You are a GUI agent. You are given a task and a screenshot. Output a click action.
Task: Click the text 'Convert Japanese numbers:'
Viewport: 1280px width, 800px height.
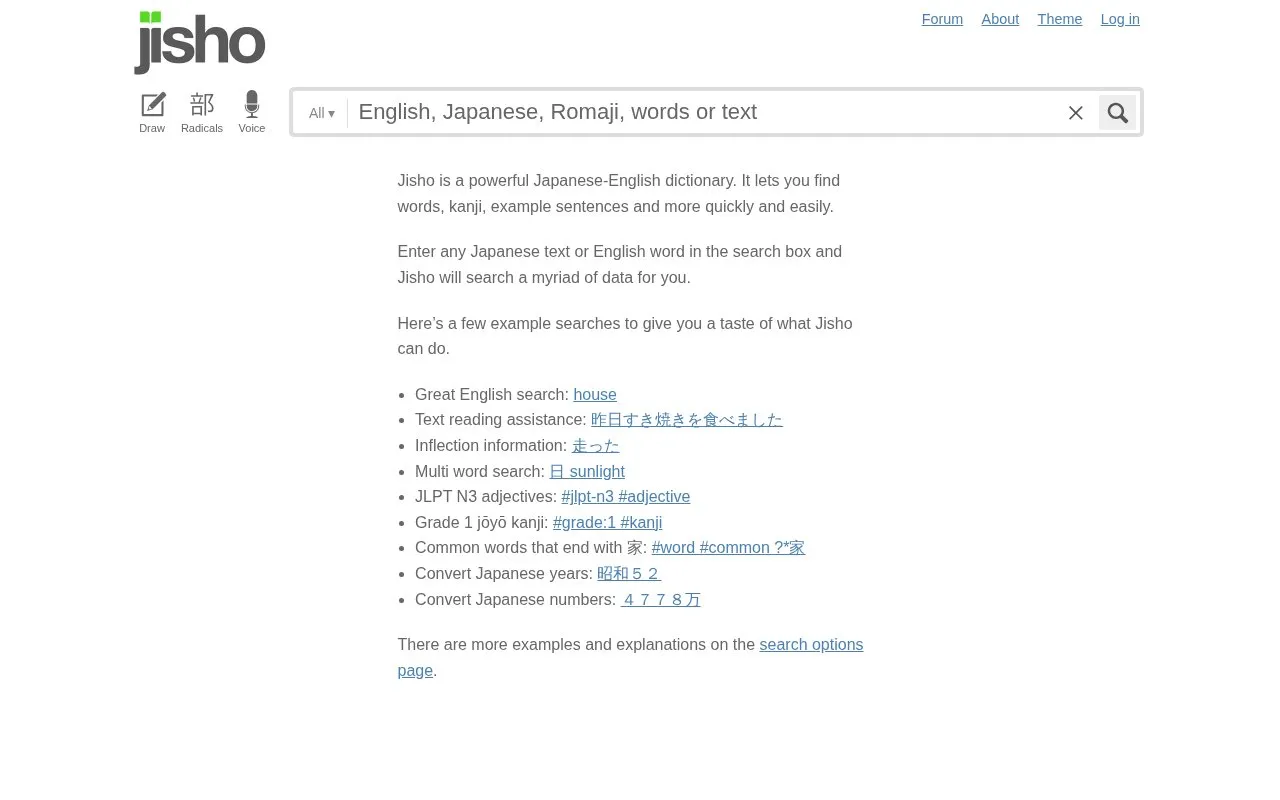coord(516,600)
